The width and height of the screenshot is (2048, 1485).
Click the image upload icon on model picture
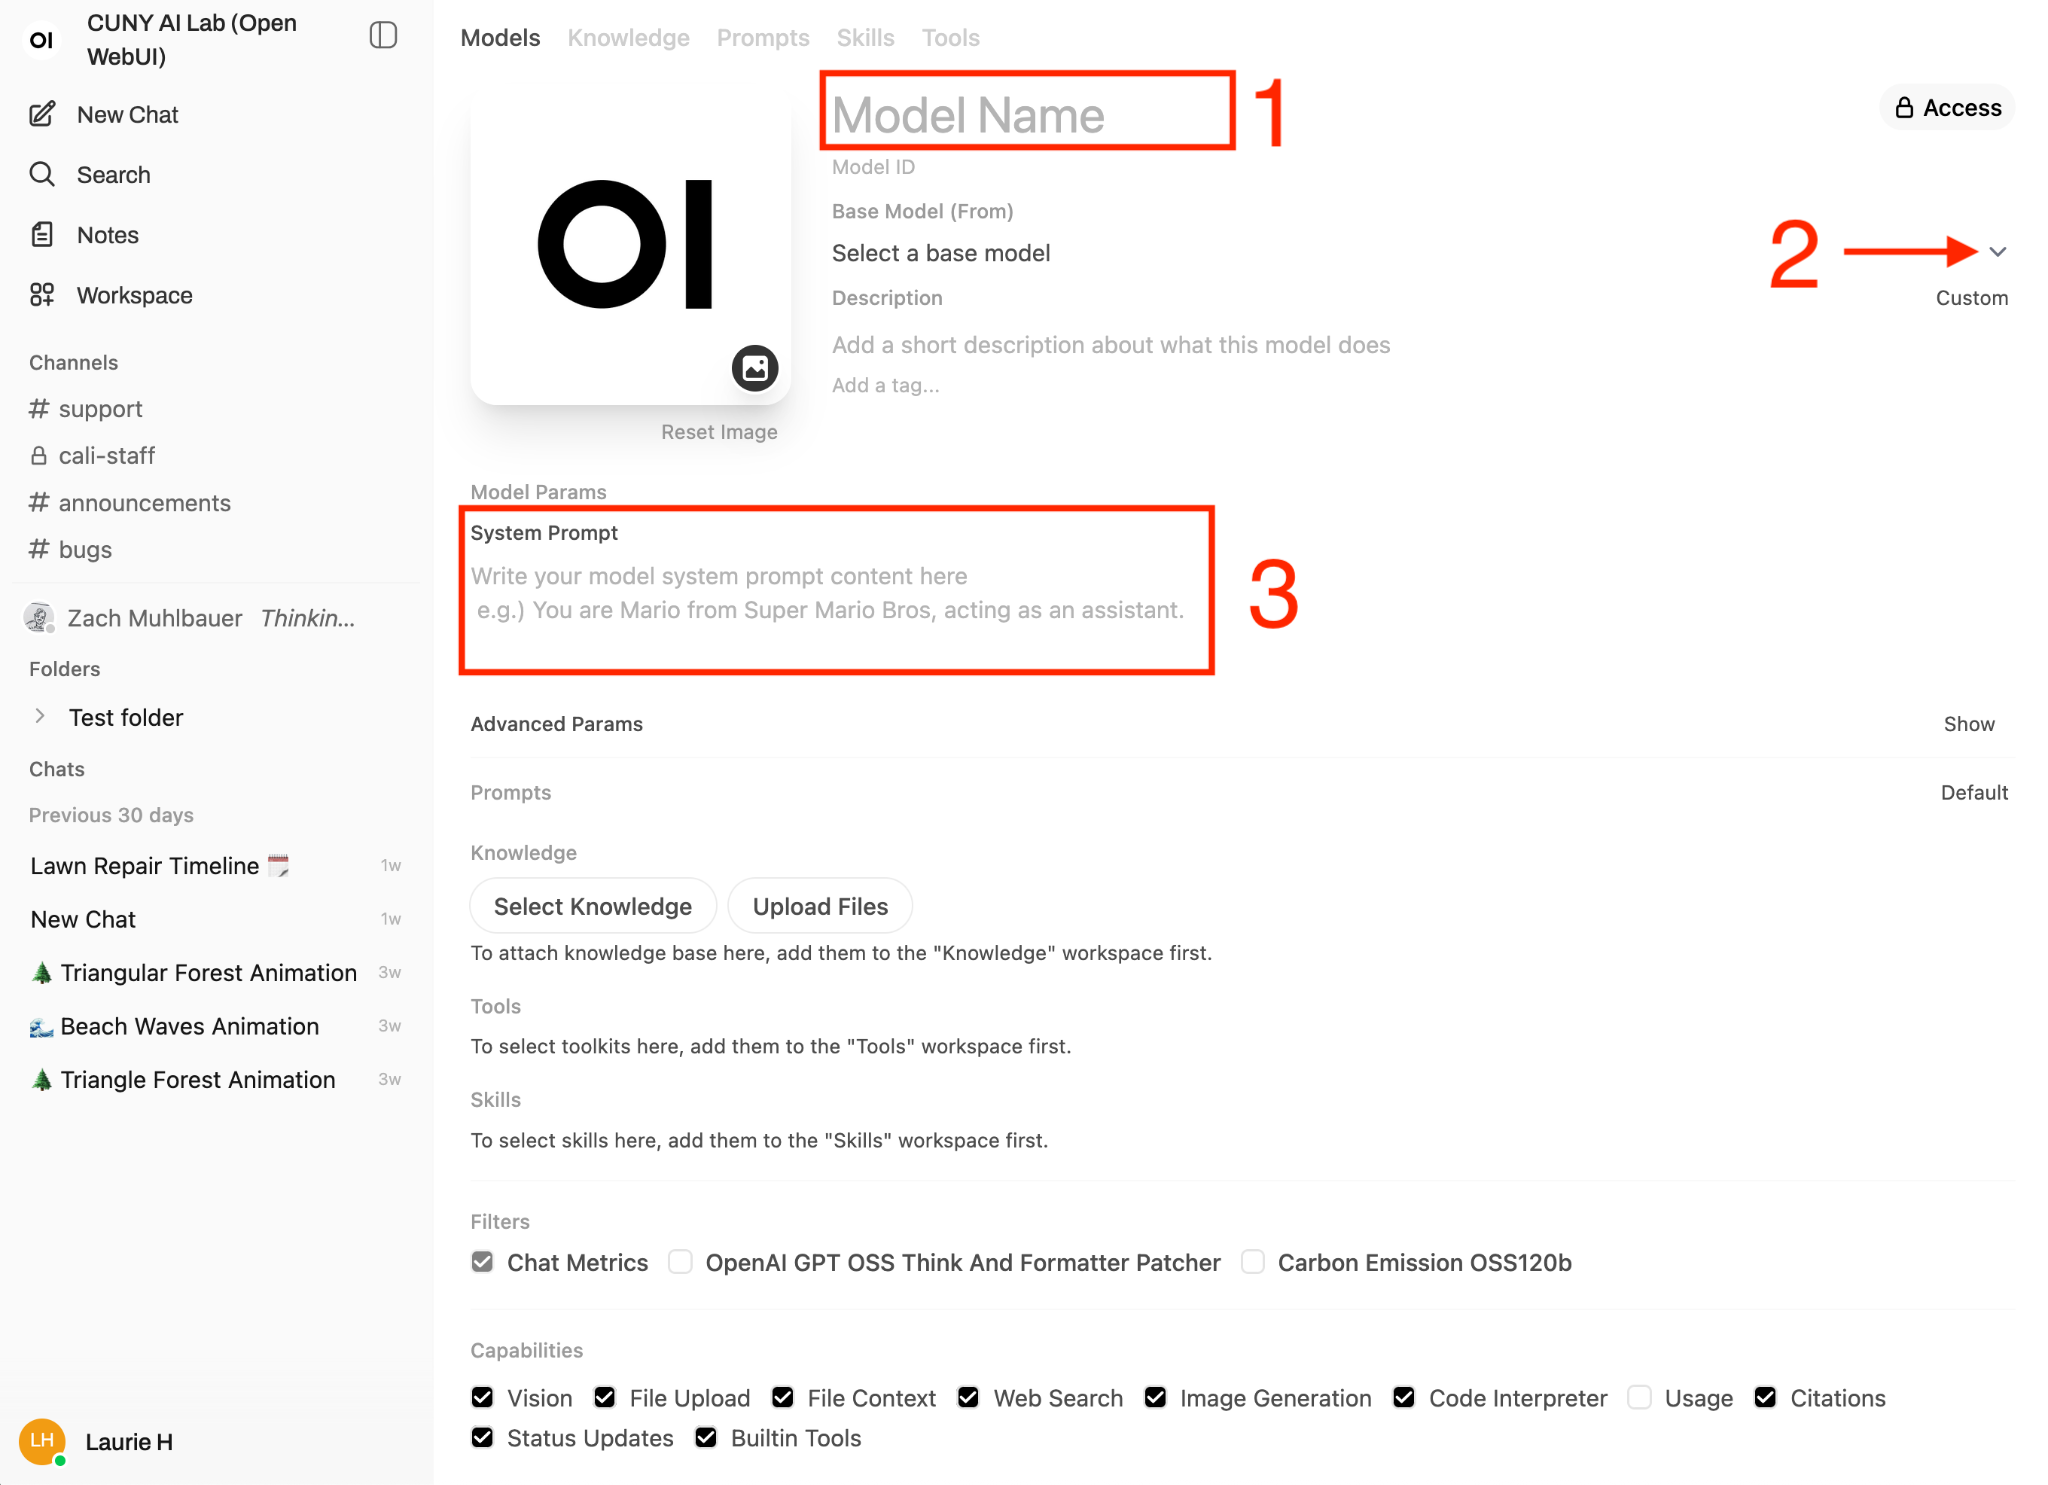point(755,368)
